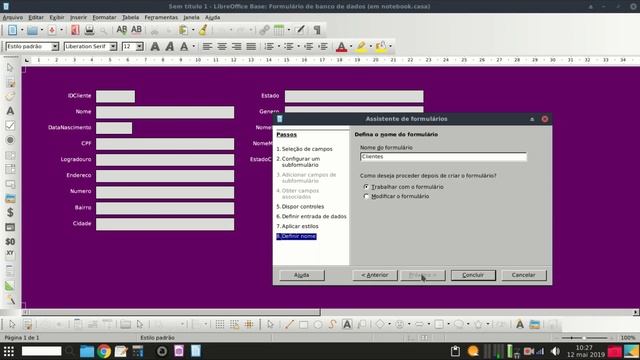This screenshot has height=360, width=640.
Task: Toggle formatting marks pilcrow icon
Action: [317, 30]
